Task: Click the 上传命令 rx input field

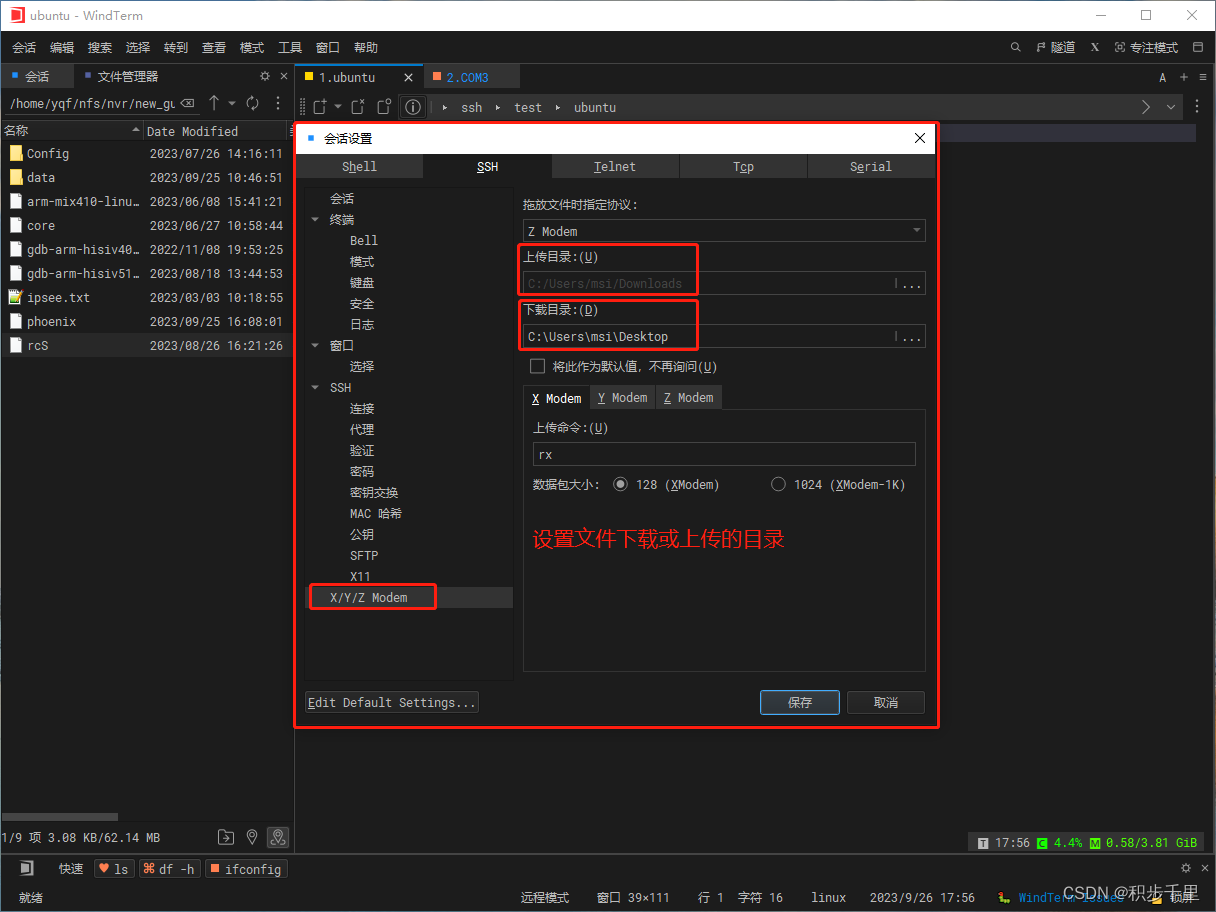Action: 725,454
